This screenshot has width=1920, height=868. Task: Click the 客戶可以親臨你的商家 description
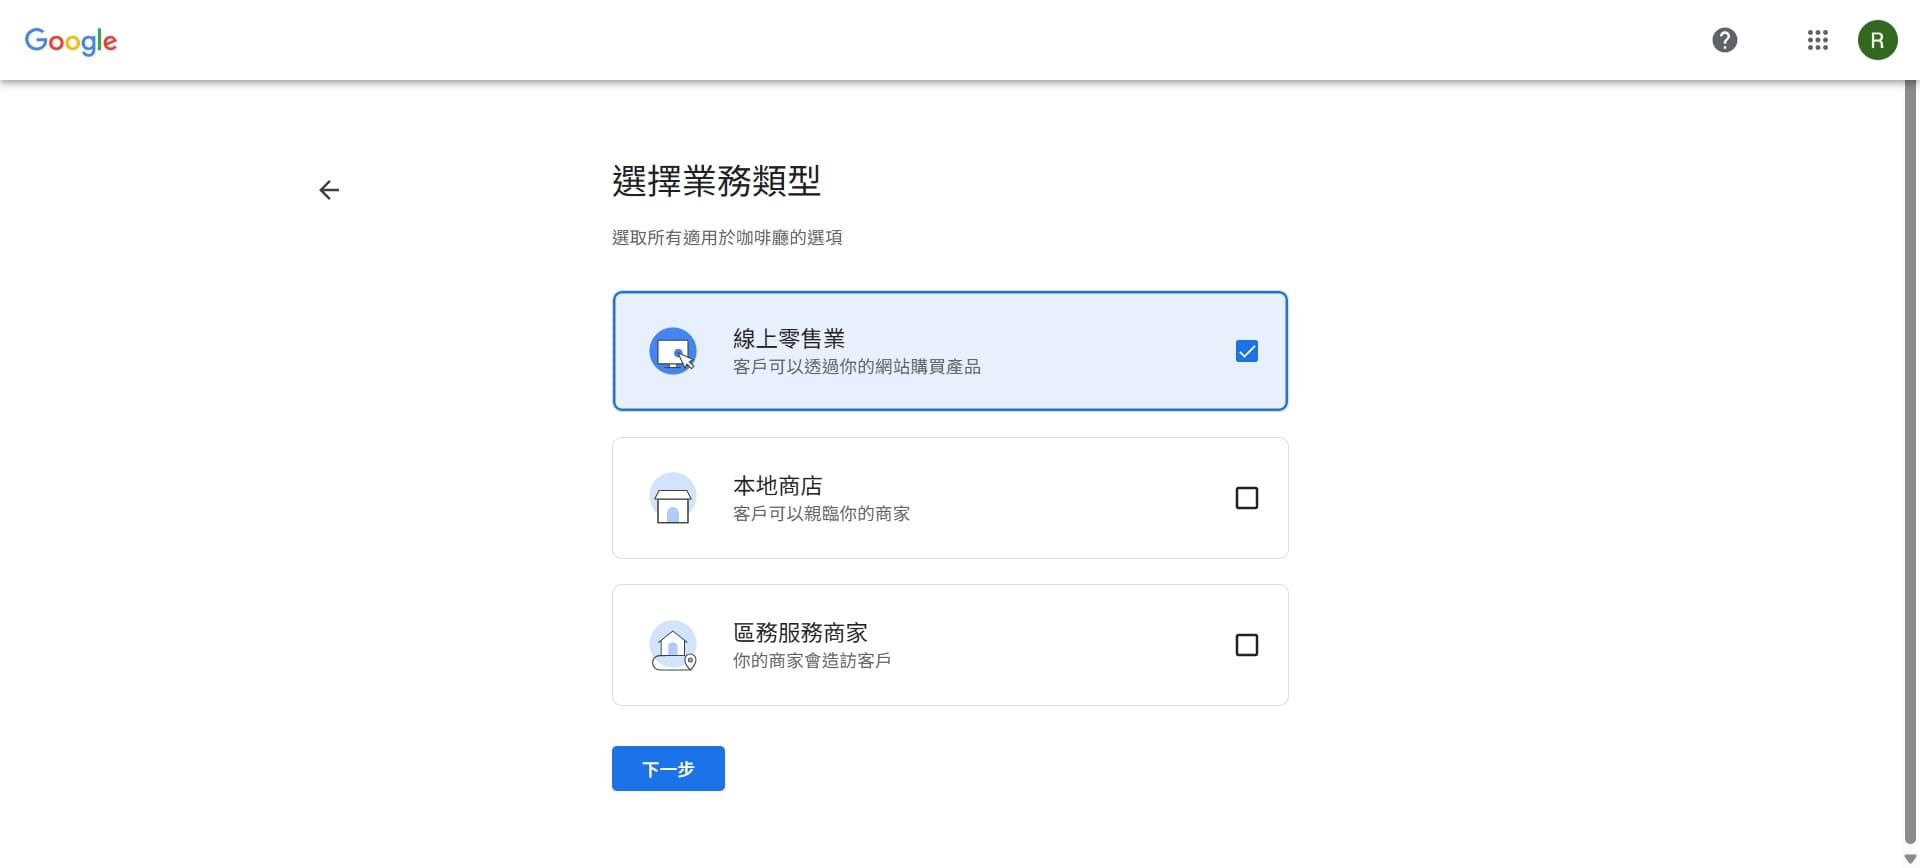pyautogui.click(x=821, y=514)
